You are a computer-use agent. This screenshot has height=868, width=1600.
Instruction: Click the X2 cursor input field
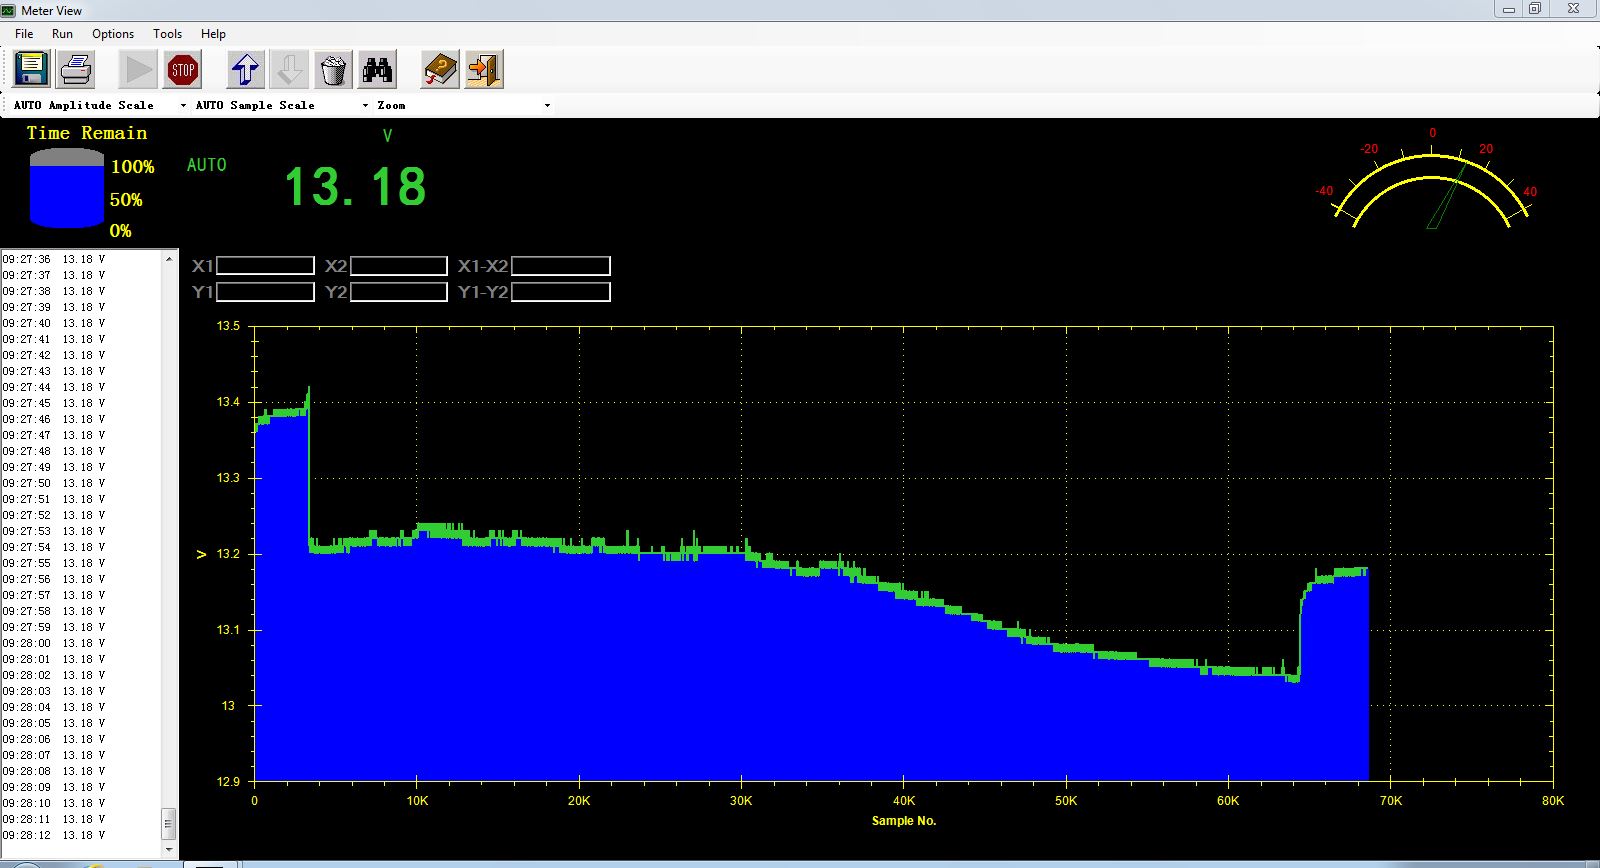pos(399,266)
